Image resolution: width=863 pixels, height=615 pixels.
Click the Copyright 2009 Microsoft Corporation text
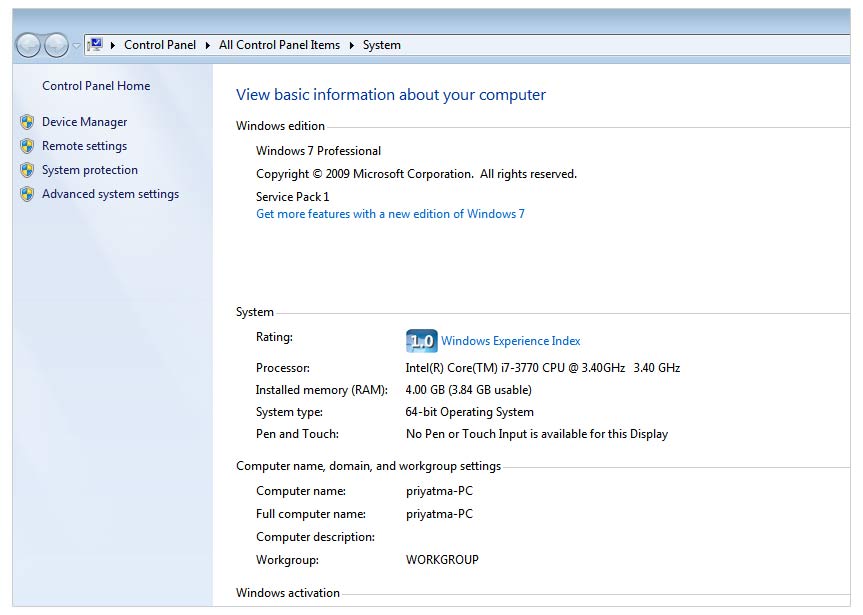coord(416,174)
